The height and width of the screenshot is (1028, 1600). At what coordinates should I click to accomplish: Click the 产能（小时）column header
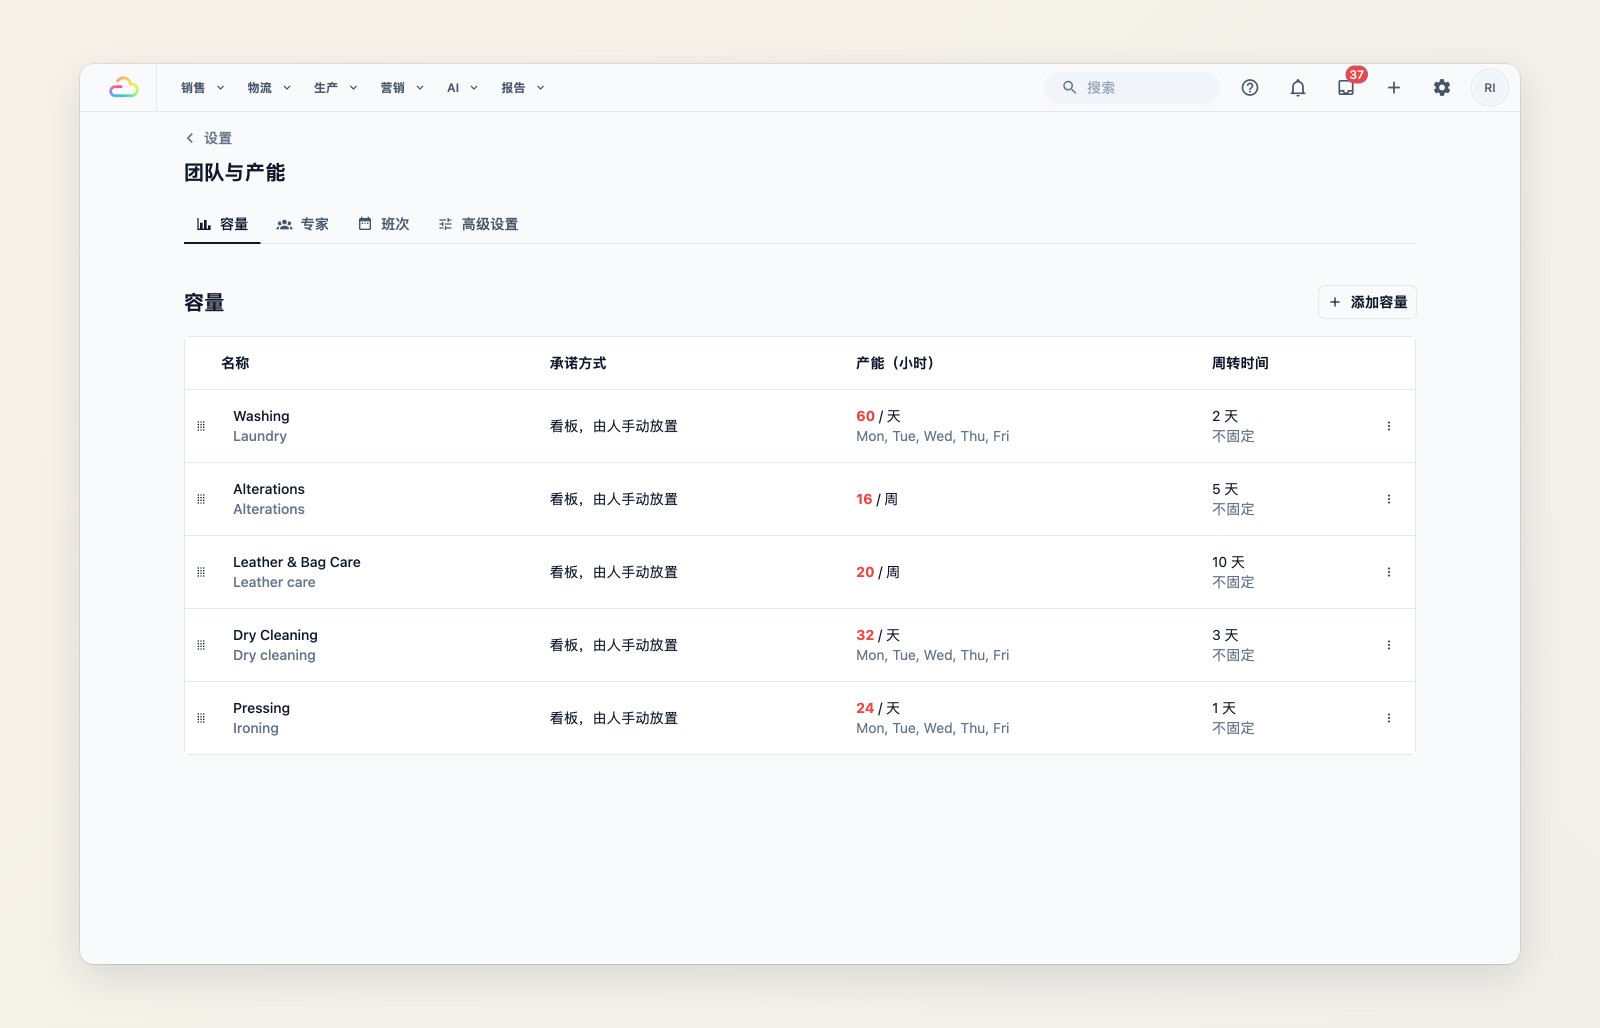click(895, 363)
